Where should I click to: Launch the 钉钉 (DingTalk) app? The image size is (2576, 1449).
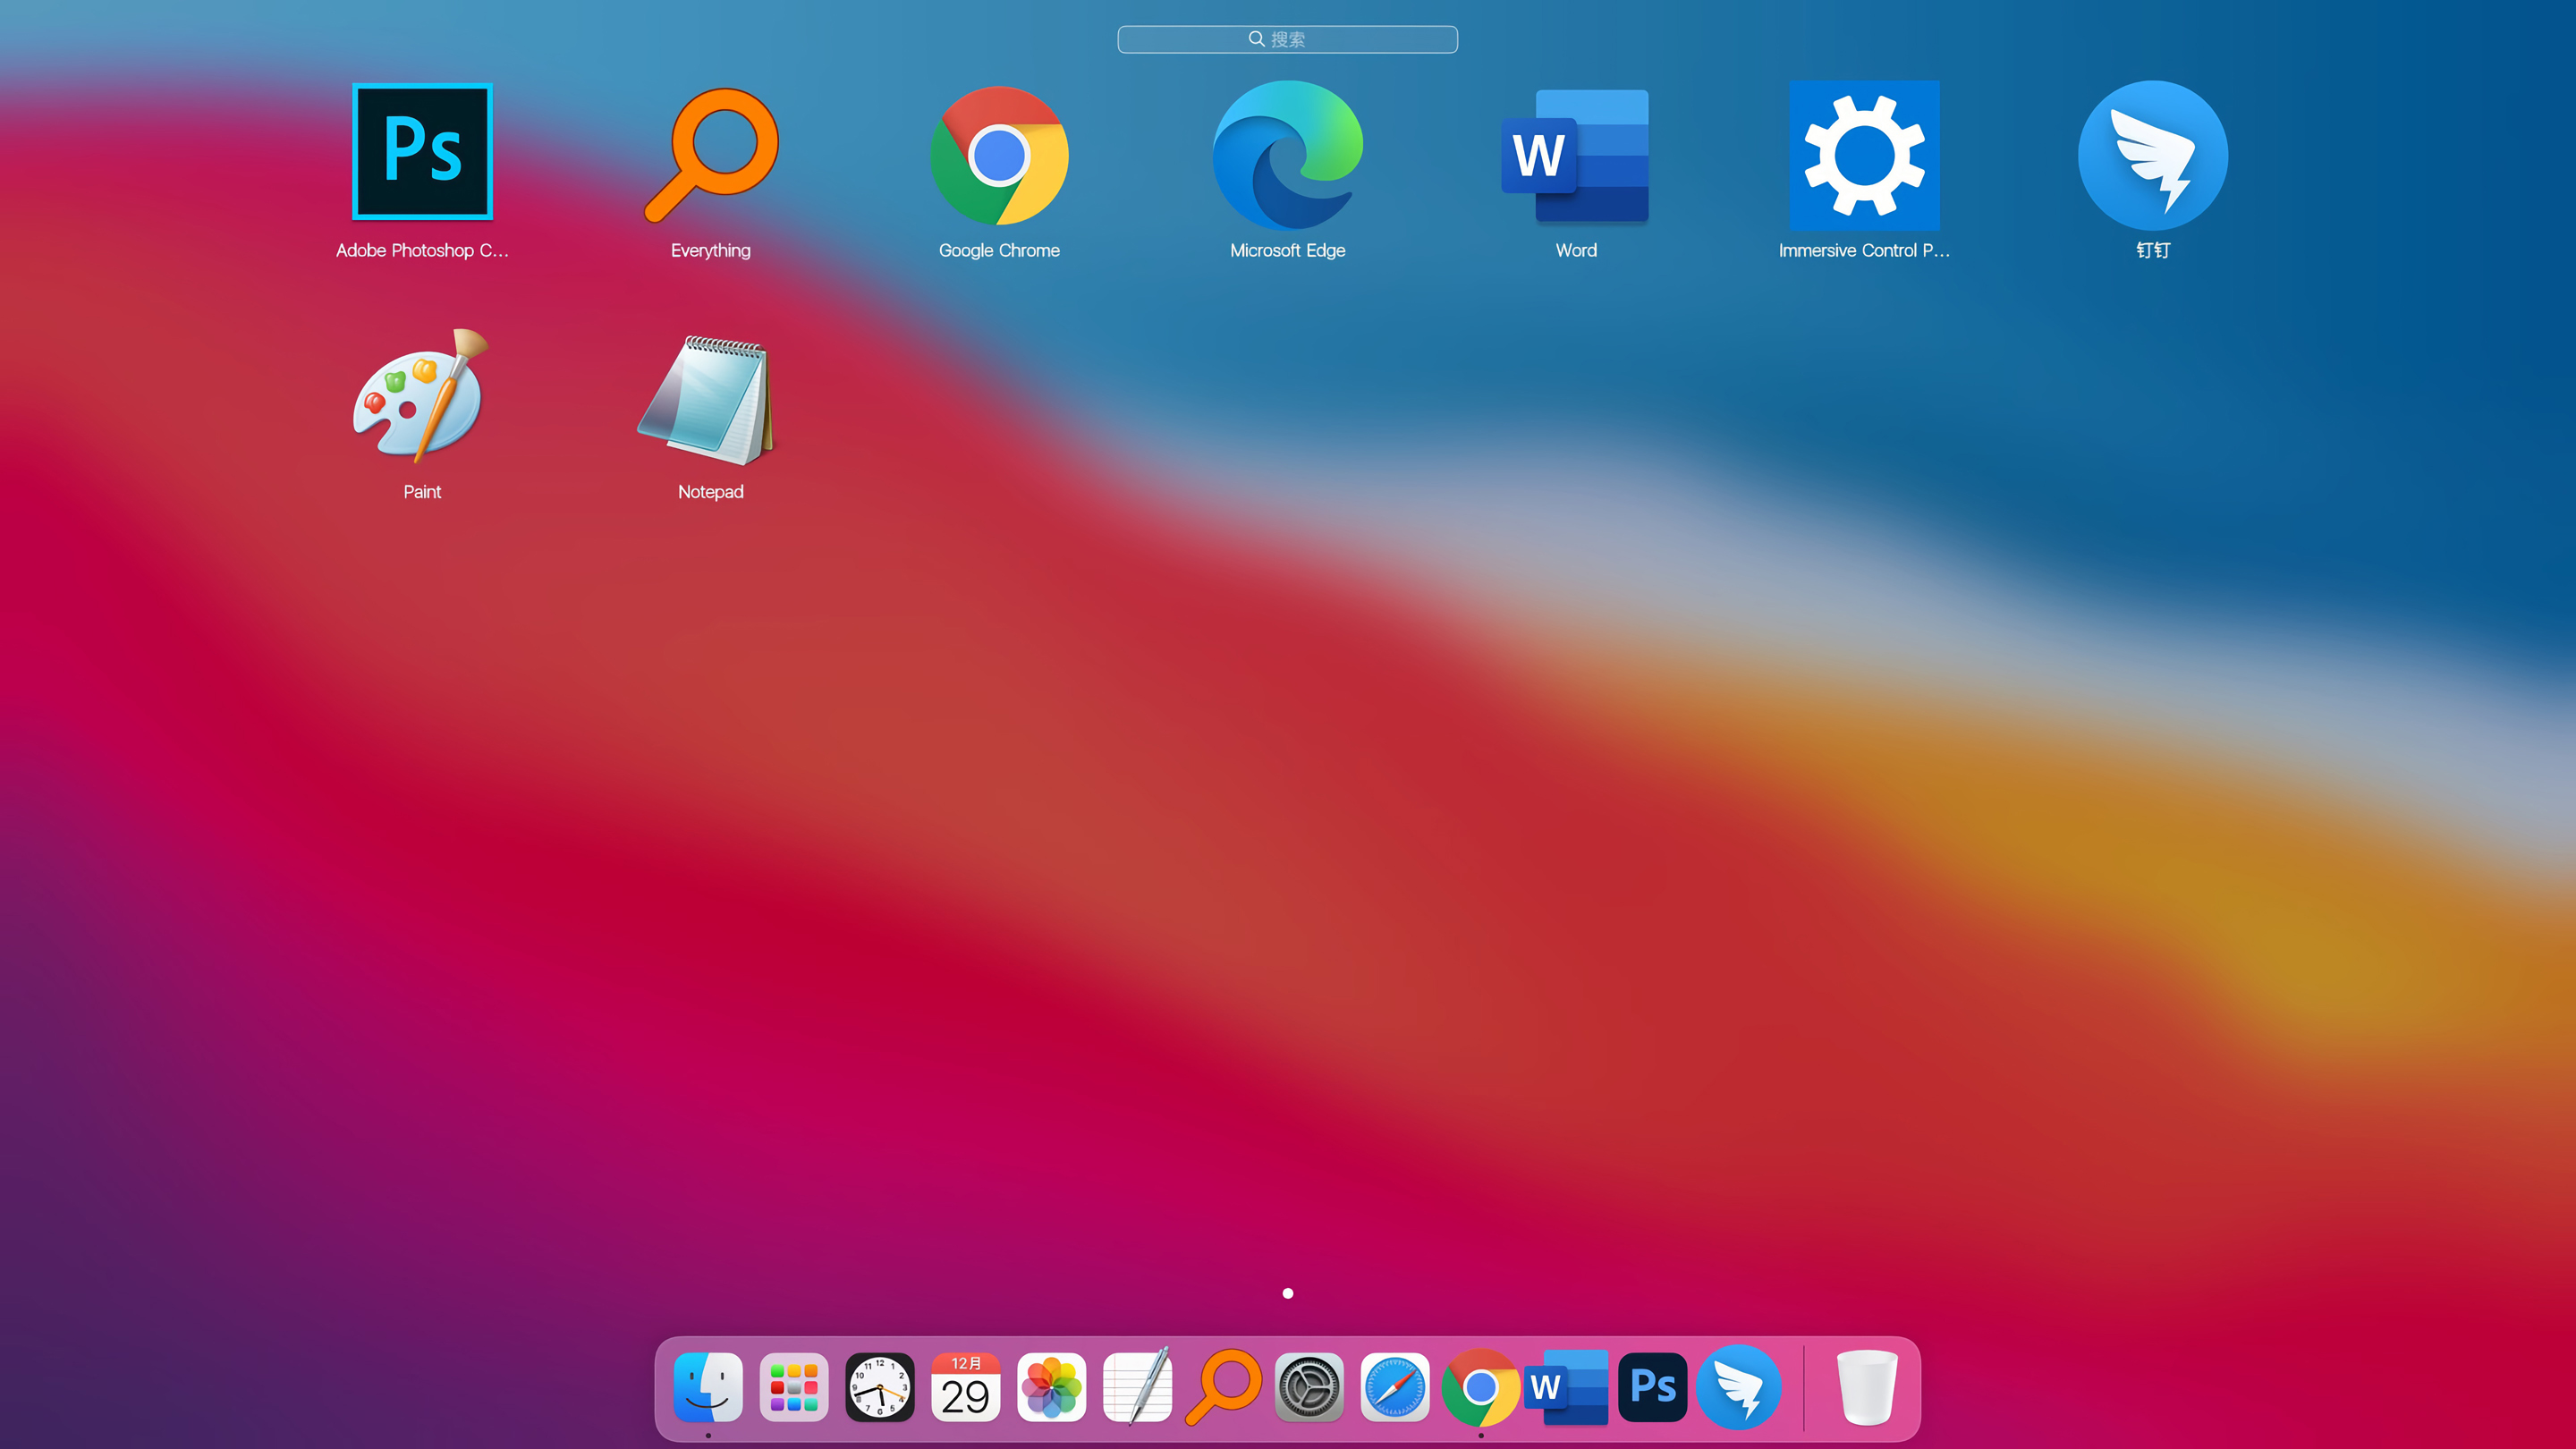(2152, 155)
